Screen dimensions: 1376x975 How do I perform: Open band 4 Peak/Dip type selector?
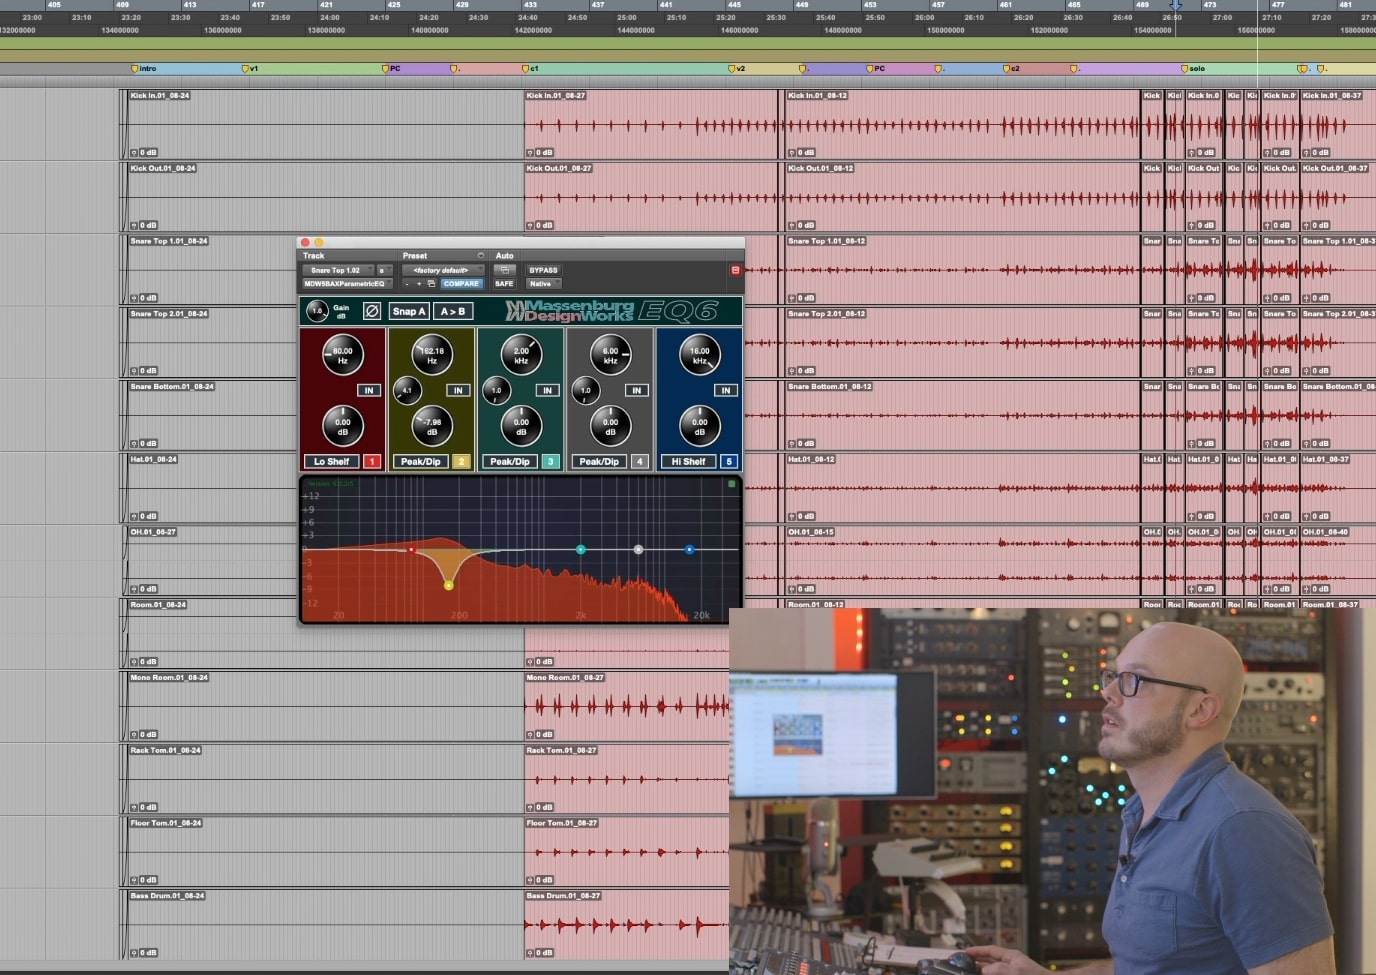599,461
